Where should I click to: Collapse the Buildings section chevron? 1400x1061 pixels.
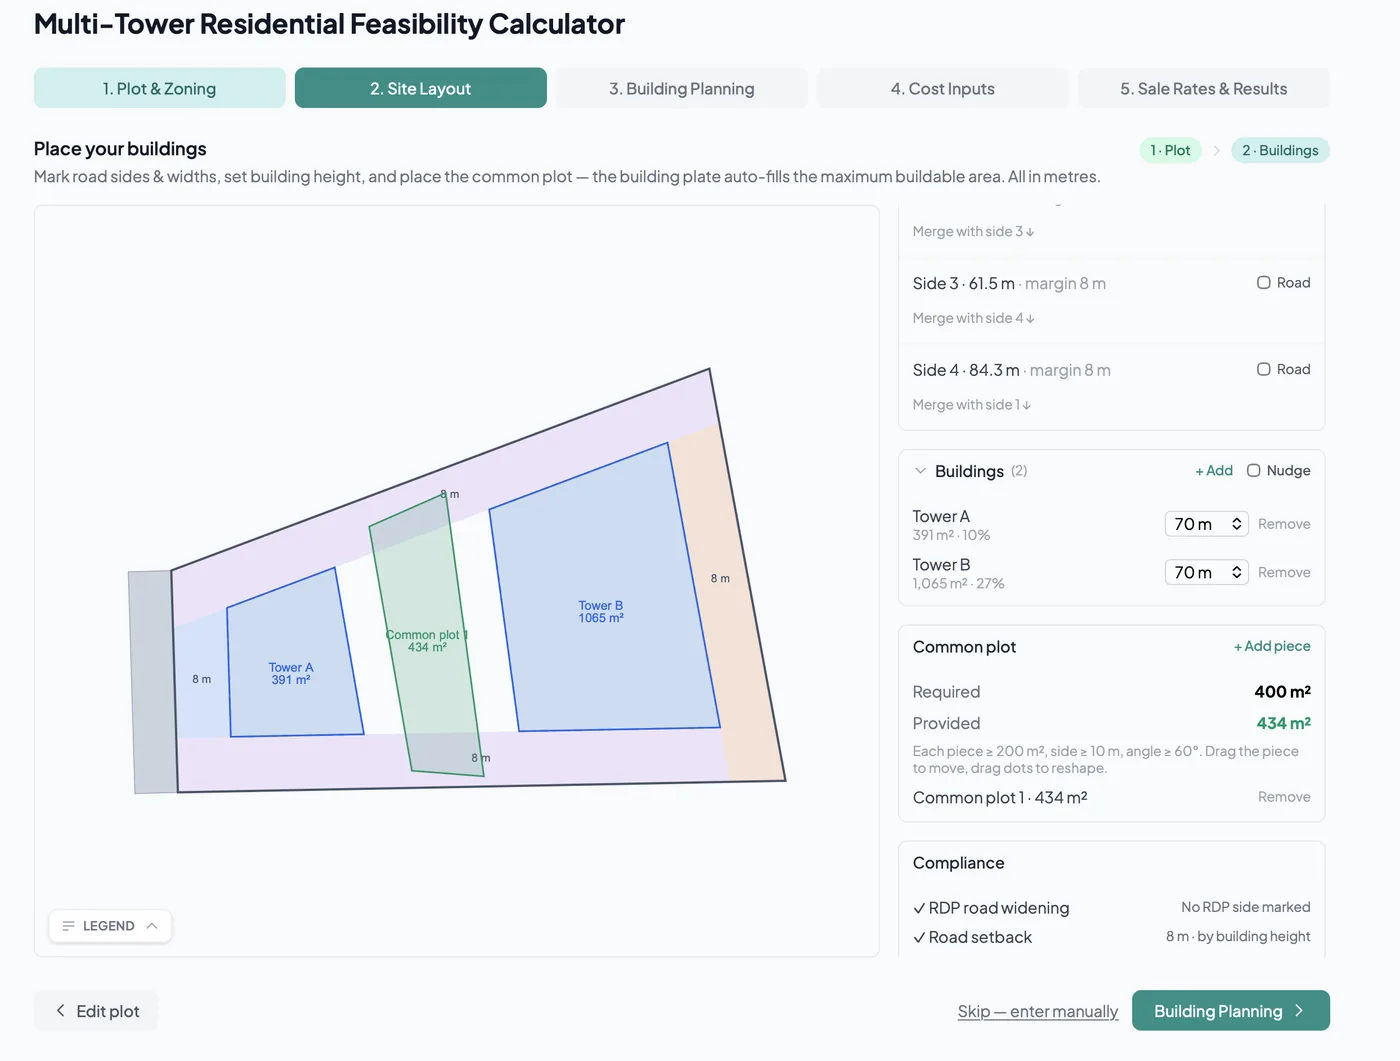920,470
